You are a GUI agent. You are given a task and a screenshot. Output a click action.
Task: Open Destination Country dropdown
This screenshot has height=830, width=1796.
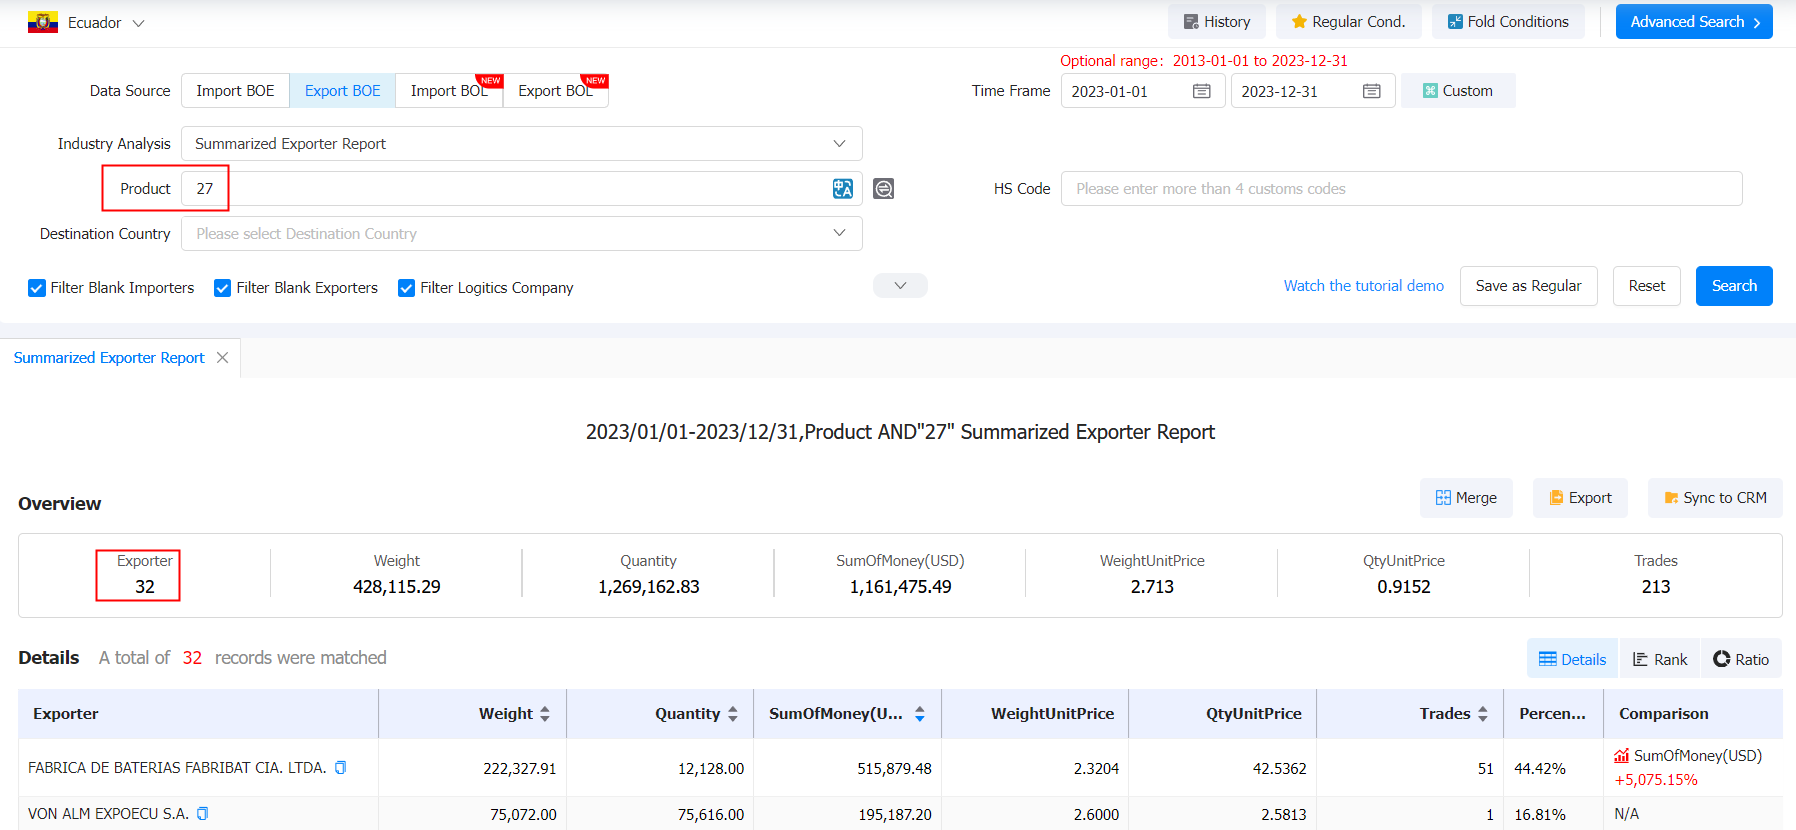[x=521, y=234]
